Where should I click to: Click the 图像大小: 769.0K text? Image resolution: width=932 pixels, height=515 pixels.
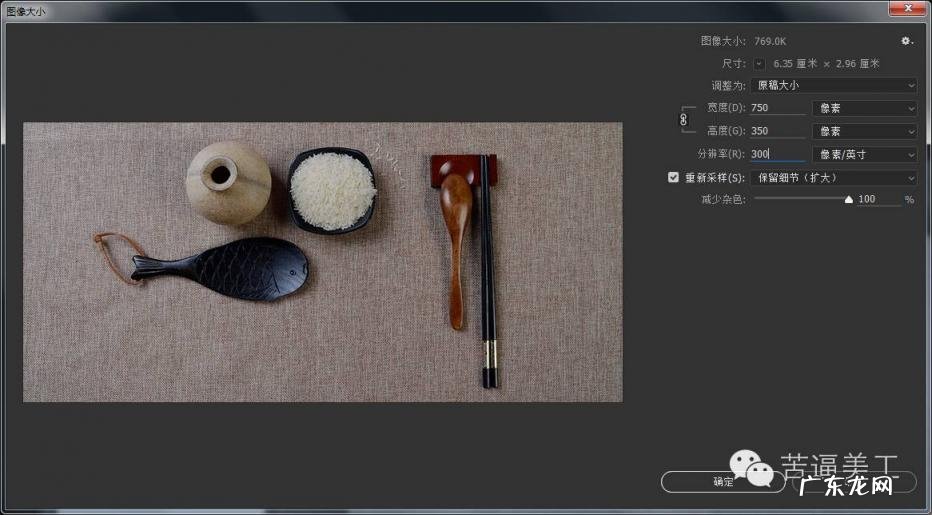point(743,41)
